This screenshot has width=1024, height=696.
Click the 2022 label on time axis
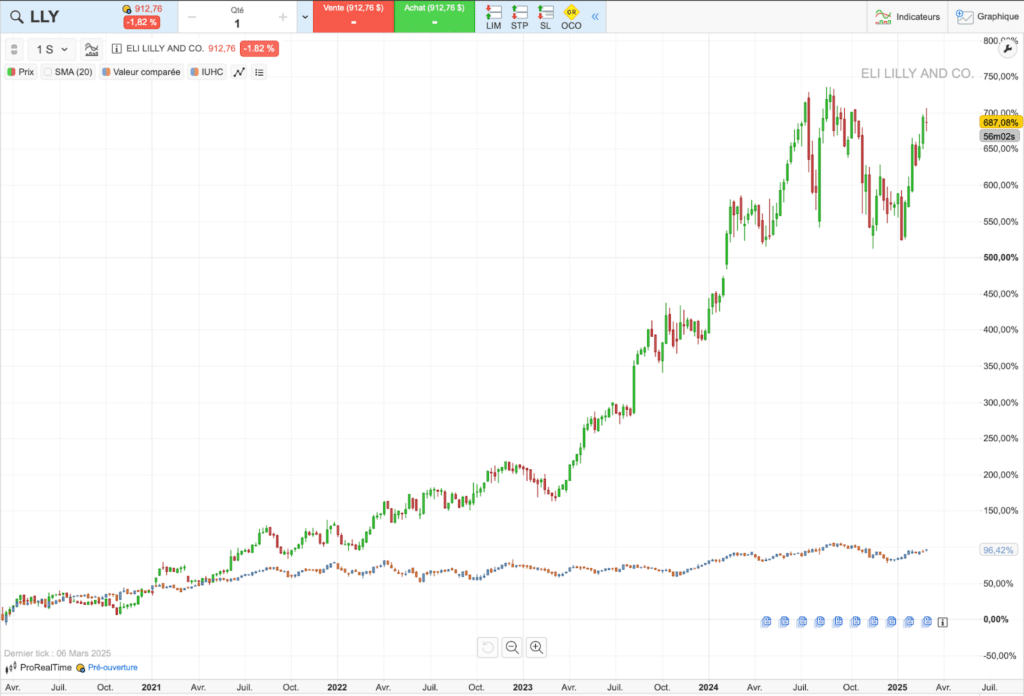pos(337,687)
